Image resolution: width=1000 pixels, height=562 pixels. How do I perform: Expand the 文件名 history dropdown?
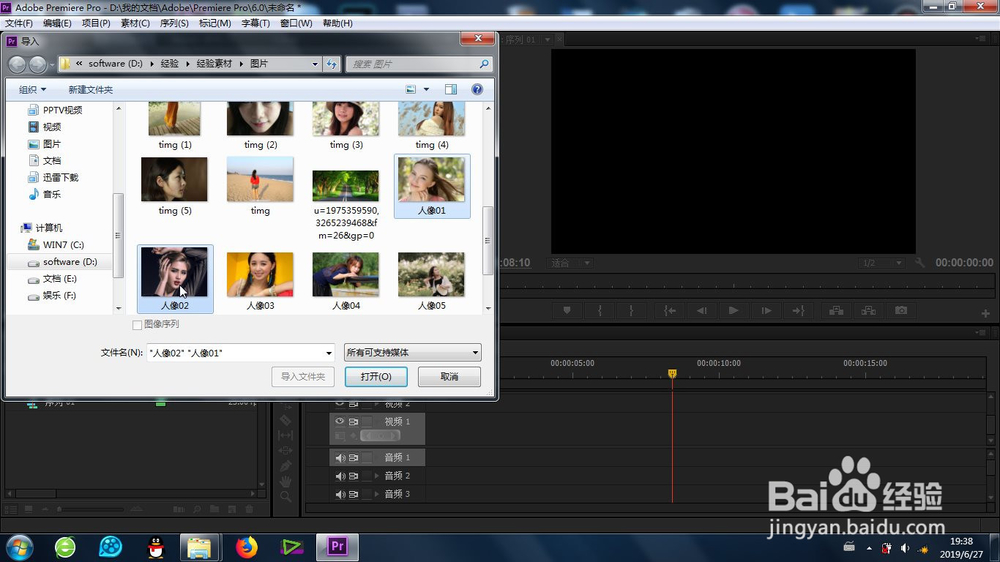coord(329,353)
